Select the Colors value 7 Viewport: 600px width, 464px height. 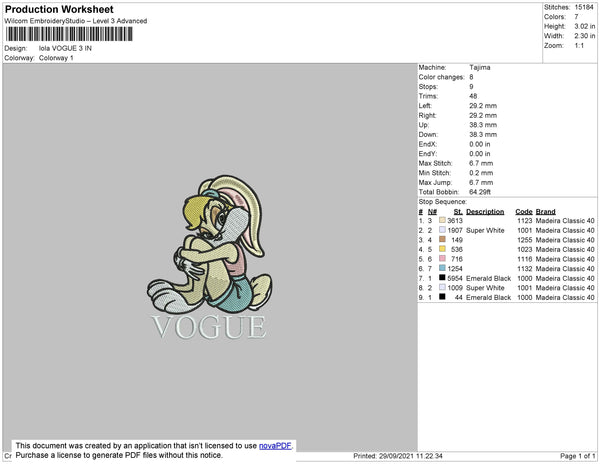pos(576,17)
